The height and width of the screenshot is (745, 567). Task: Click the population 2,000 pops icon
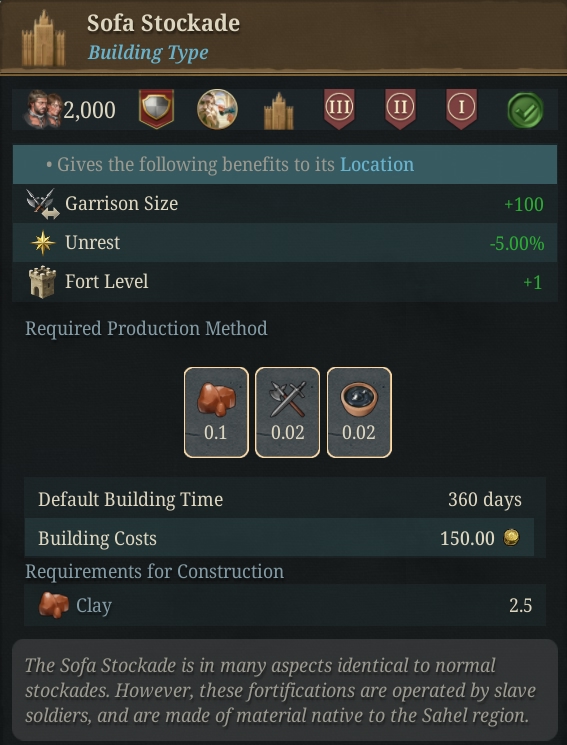click(x=43, y=110)
